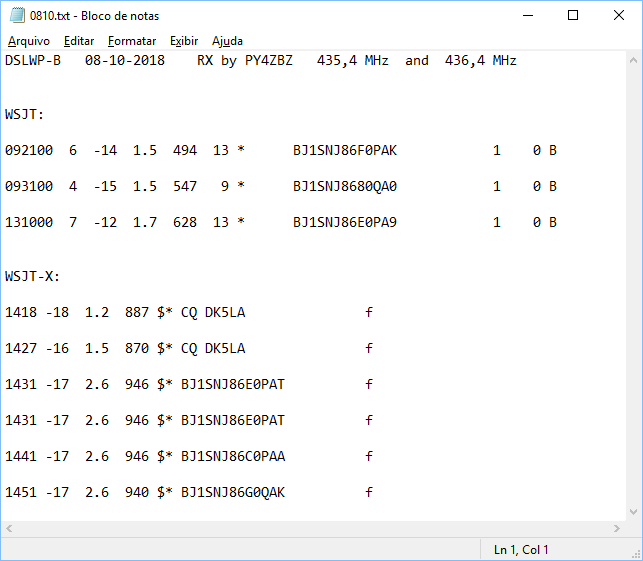Open the Arquivo menu
Viewport: 643px width, 561px height.
[x=29, y=41]
